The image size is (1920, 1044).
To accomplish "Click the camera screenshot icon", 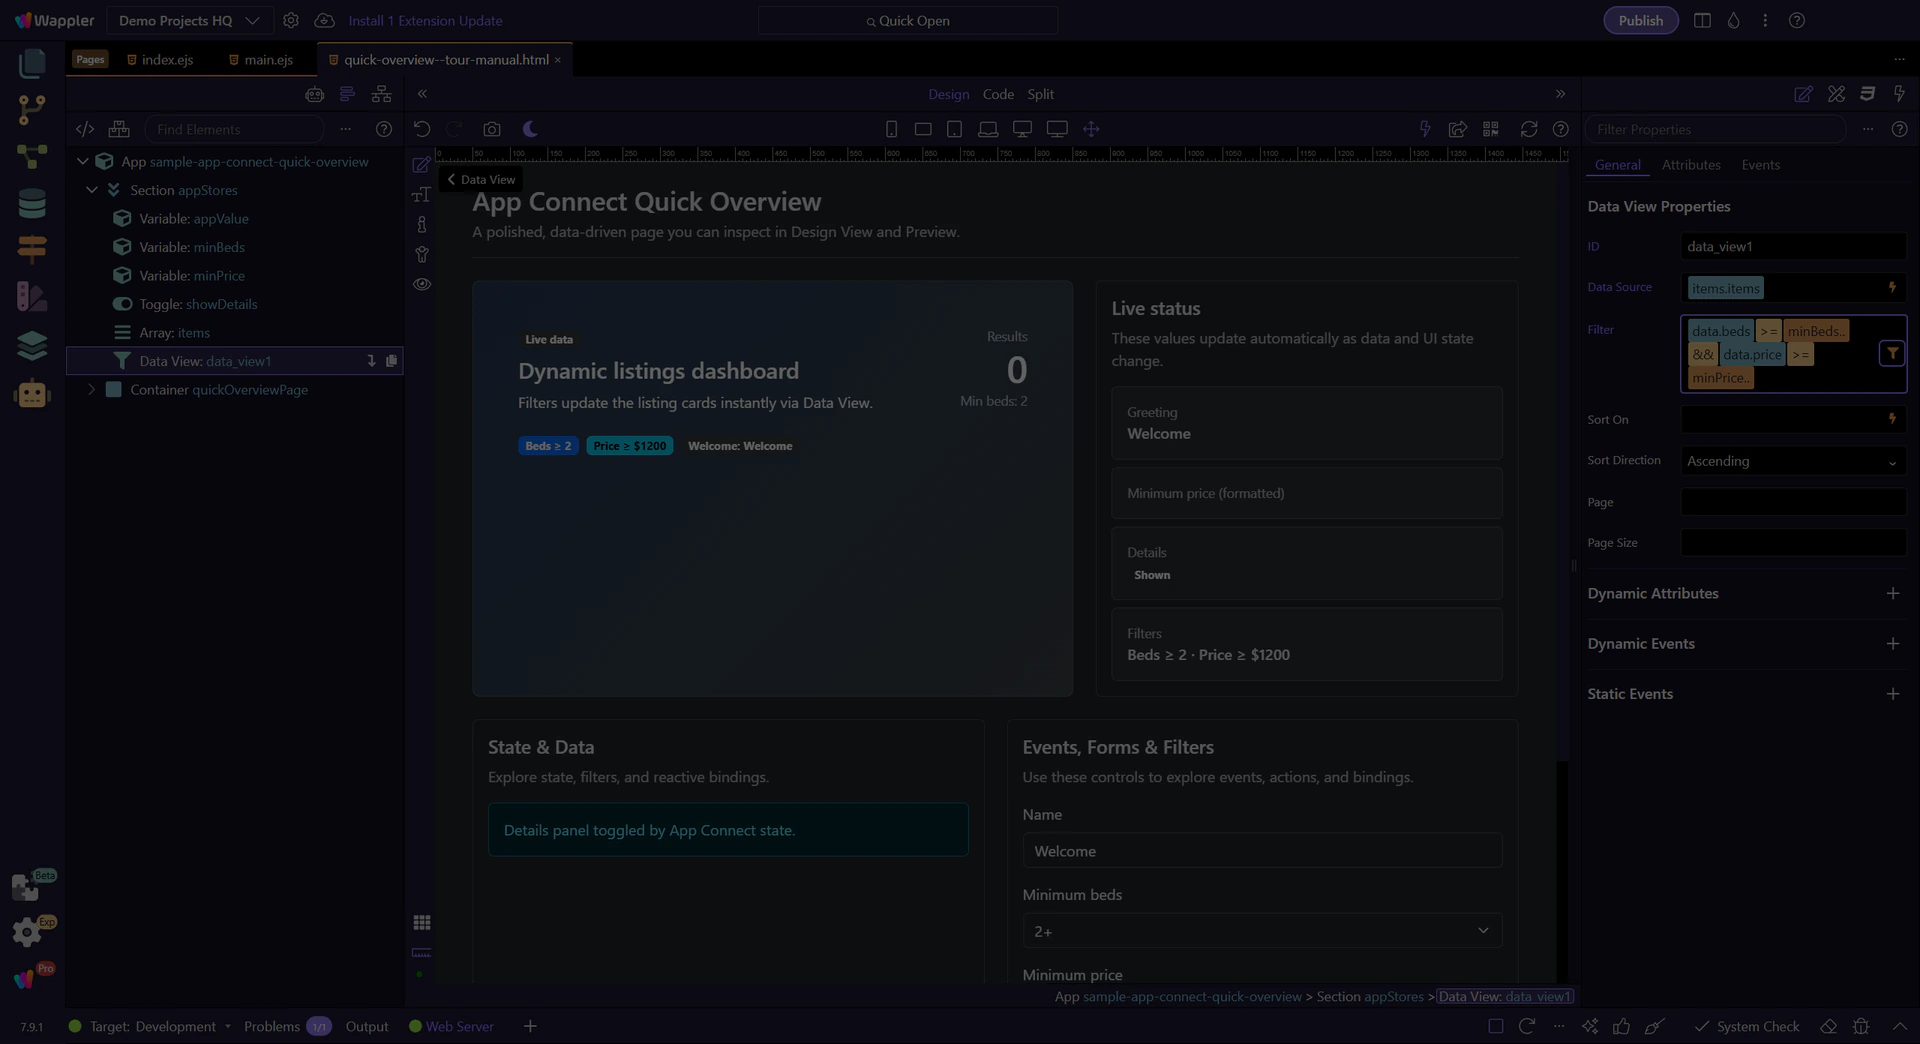I will [491, 129].
